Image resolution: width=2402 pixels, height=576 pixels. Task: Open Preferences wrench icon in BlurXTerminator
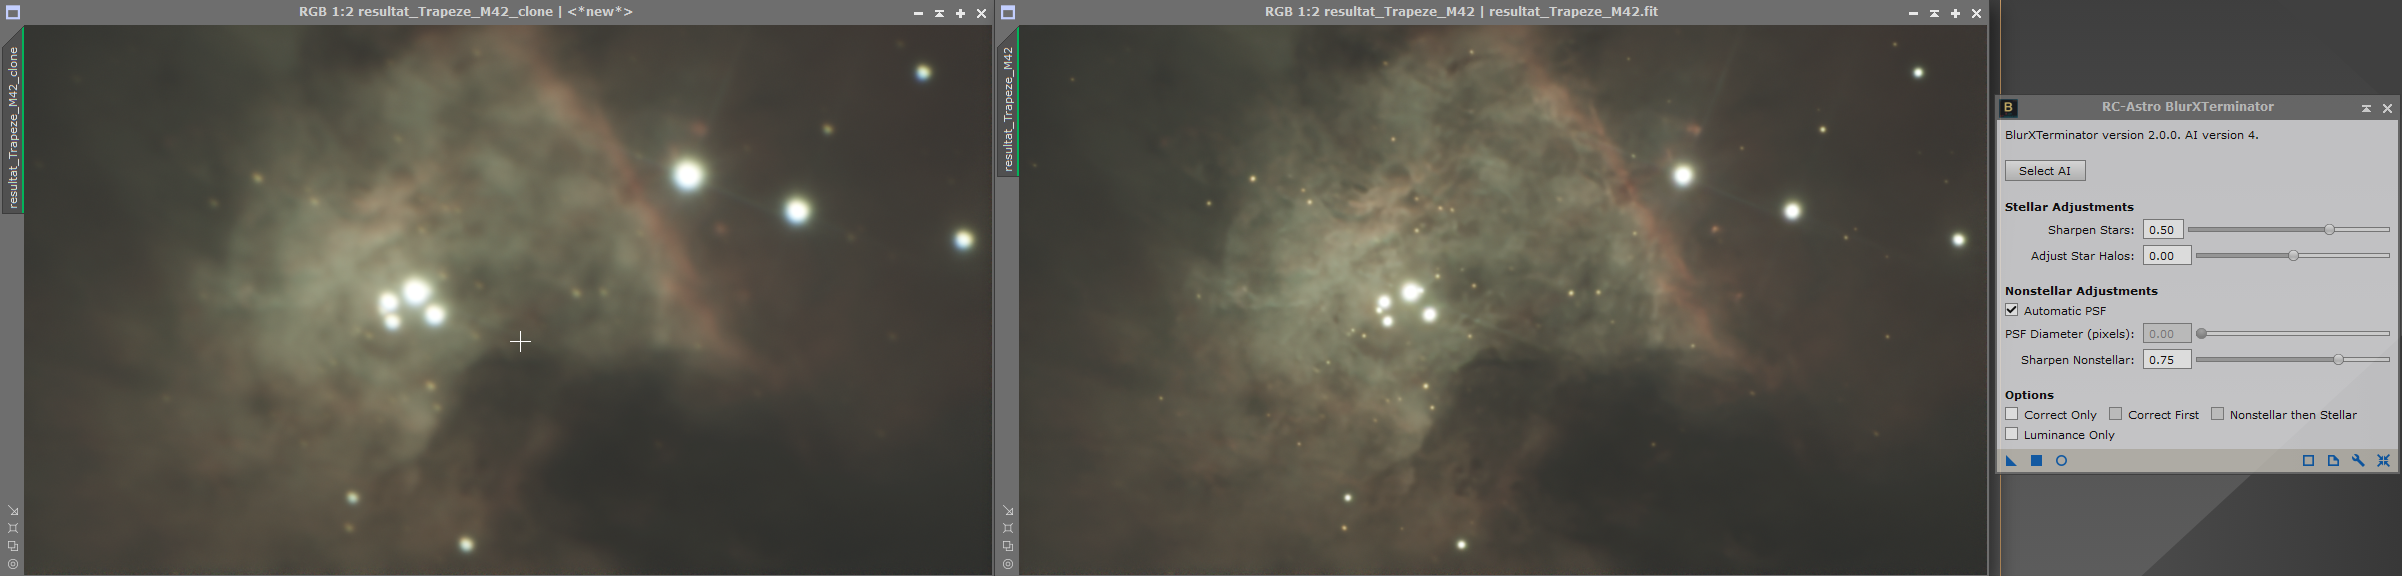(x=2358, y=461)
